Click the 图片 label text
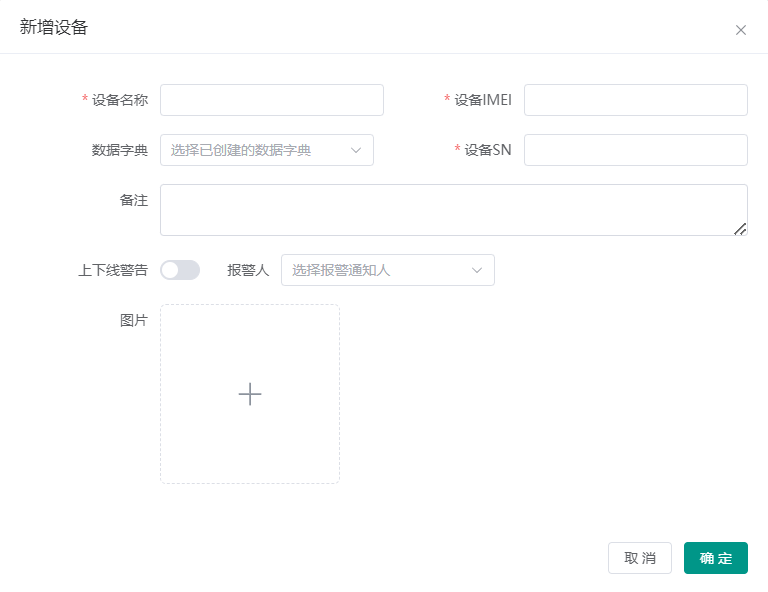This screenshot has height=592, width=768. [134, 320]
